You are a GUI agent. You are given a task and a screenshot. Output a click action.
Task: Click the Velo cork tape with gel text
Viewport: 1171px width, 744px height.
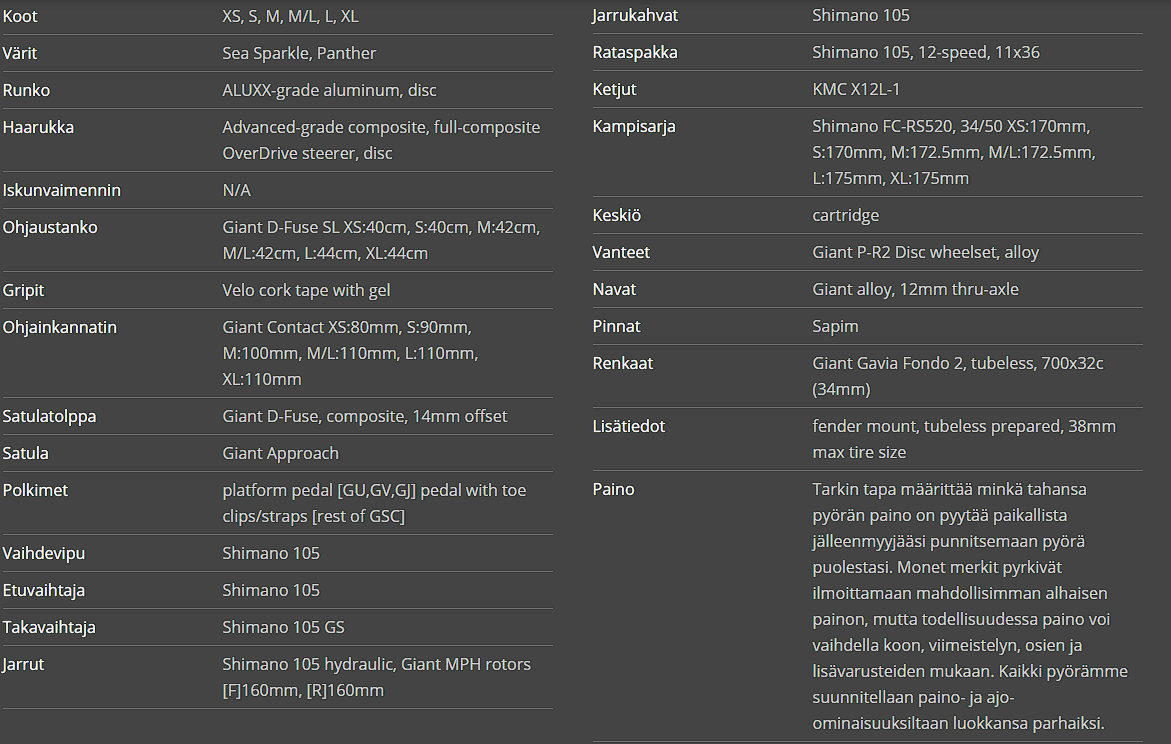tap(306, 290)
